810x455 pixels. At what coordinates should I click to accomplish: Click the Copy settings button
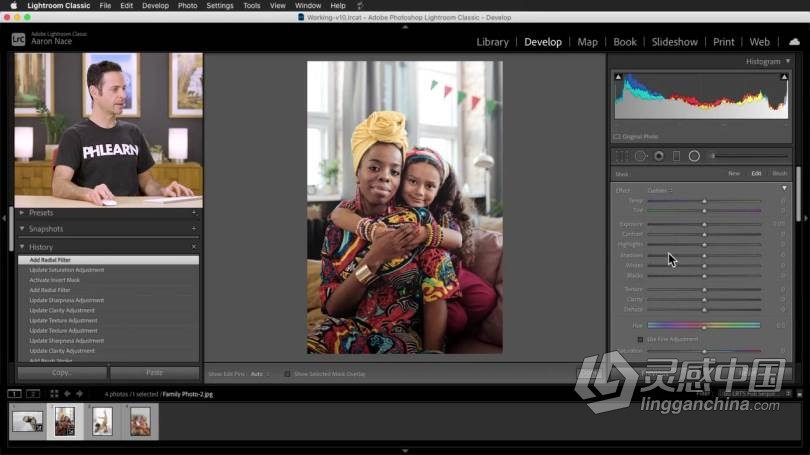[62, 372]
